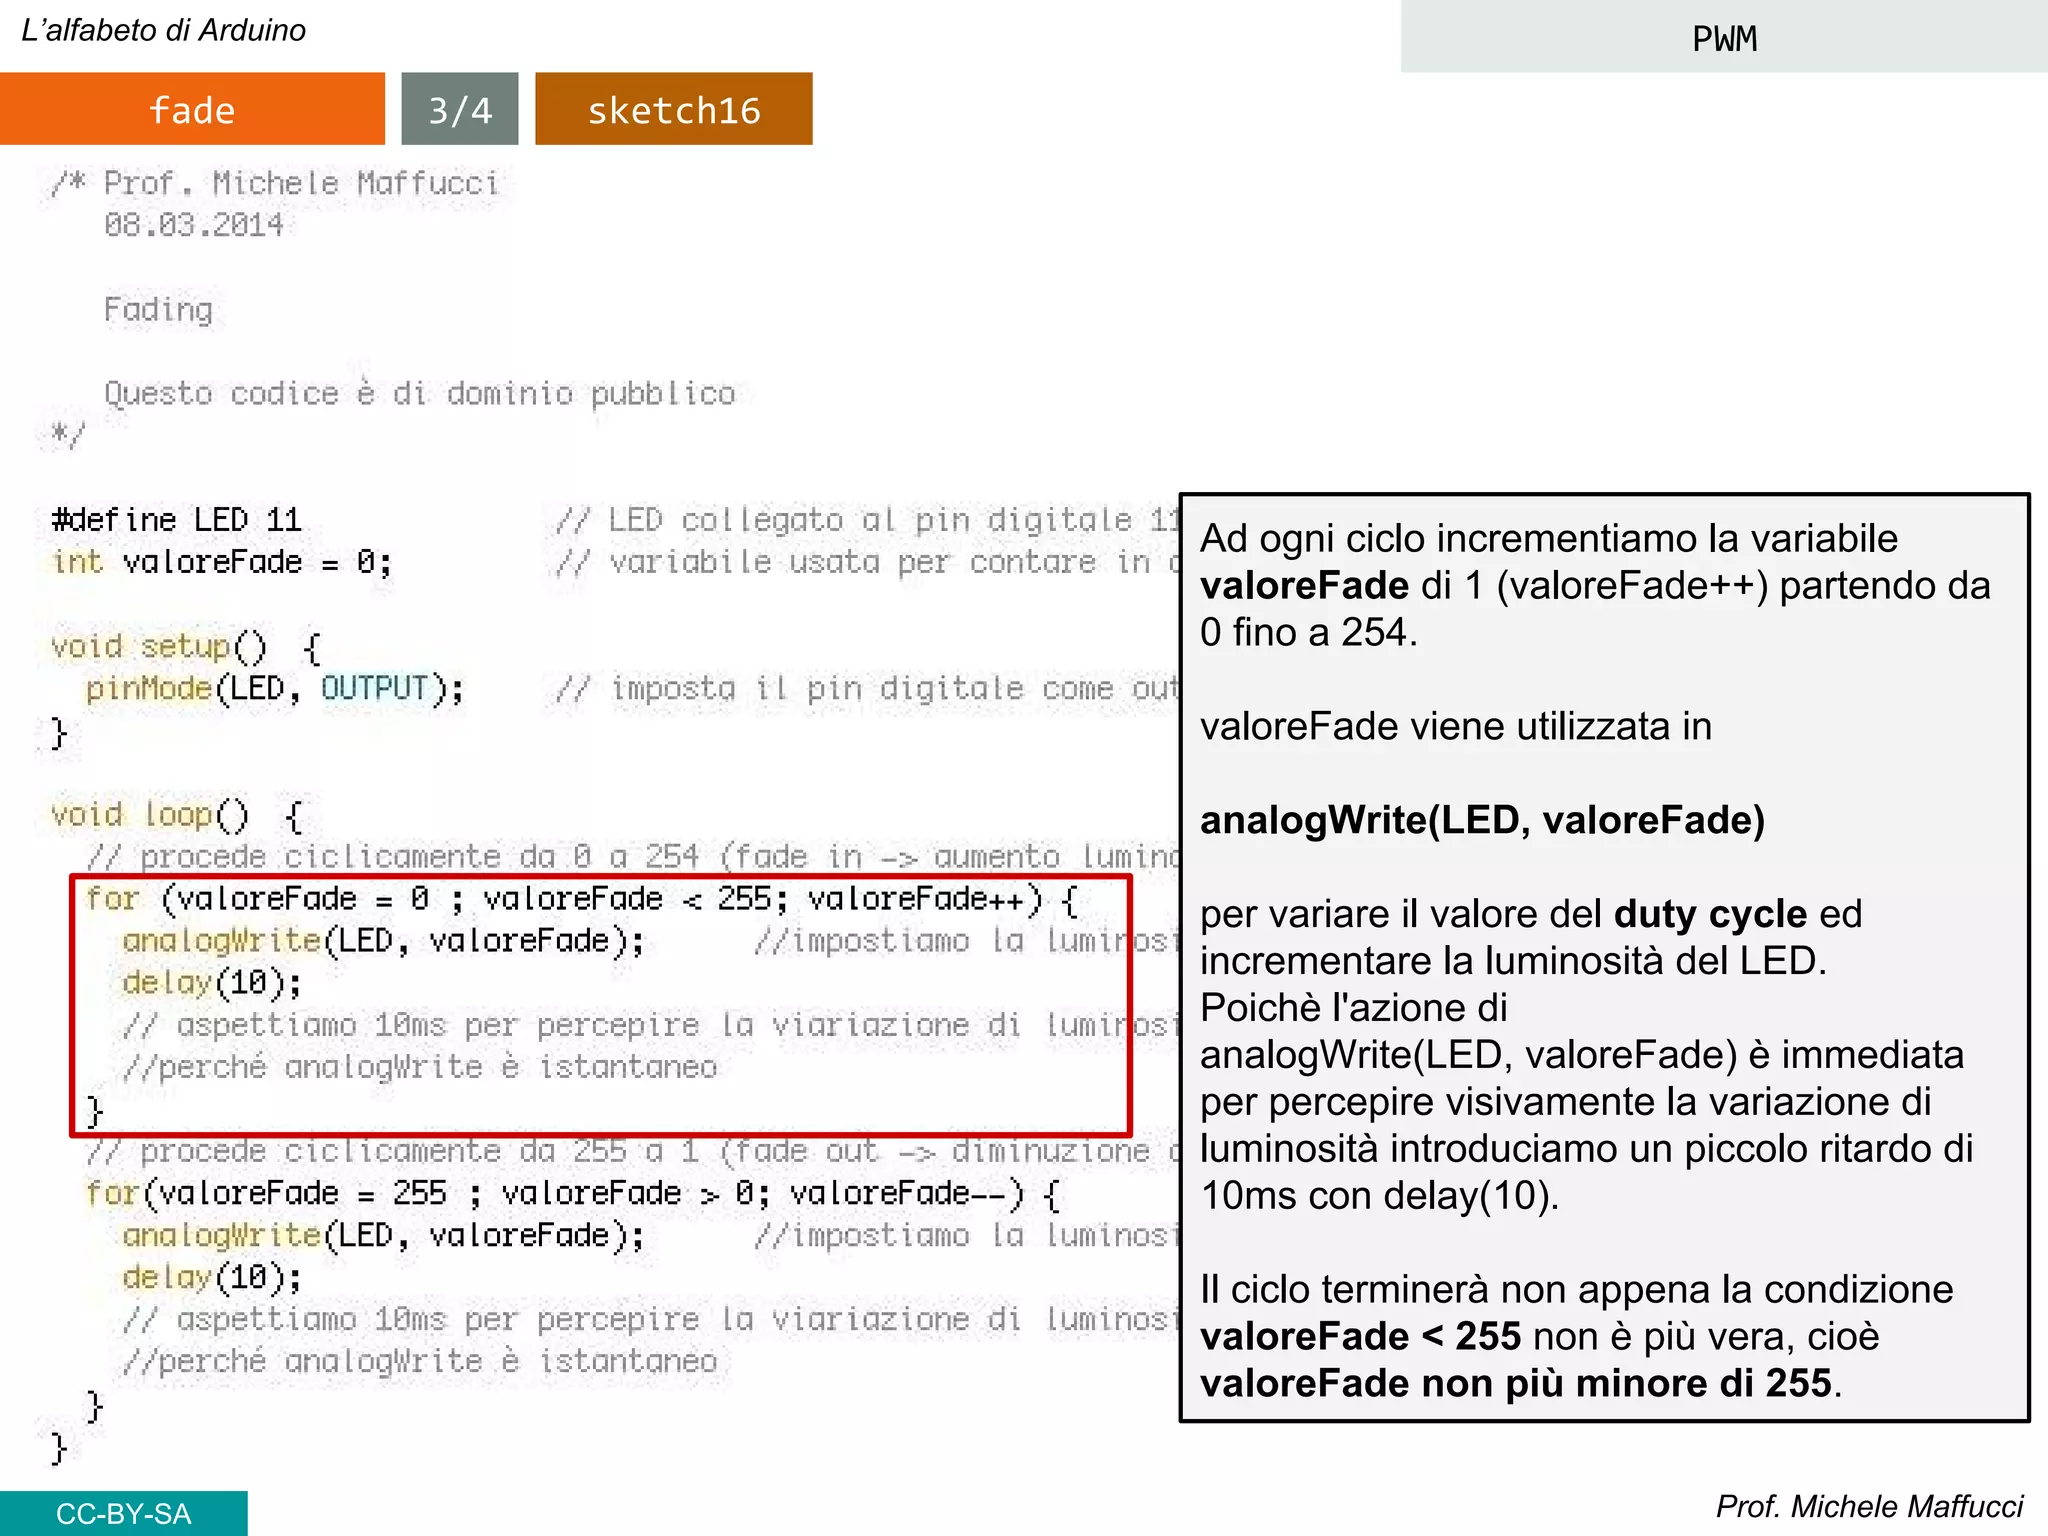
Task: Click first '//perché analogWrite è istantaneo' in red box
Action: coord(420,1067)
